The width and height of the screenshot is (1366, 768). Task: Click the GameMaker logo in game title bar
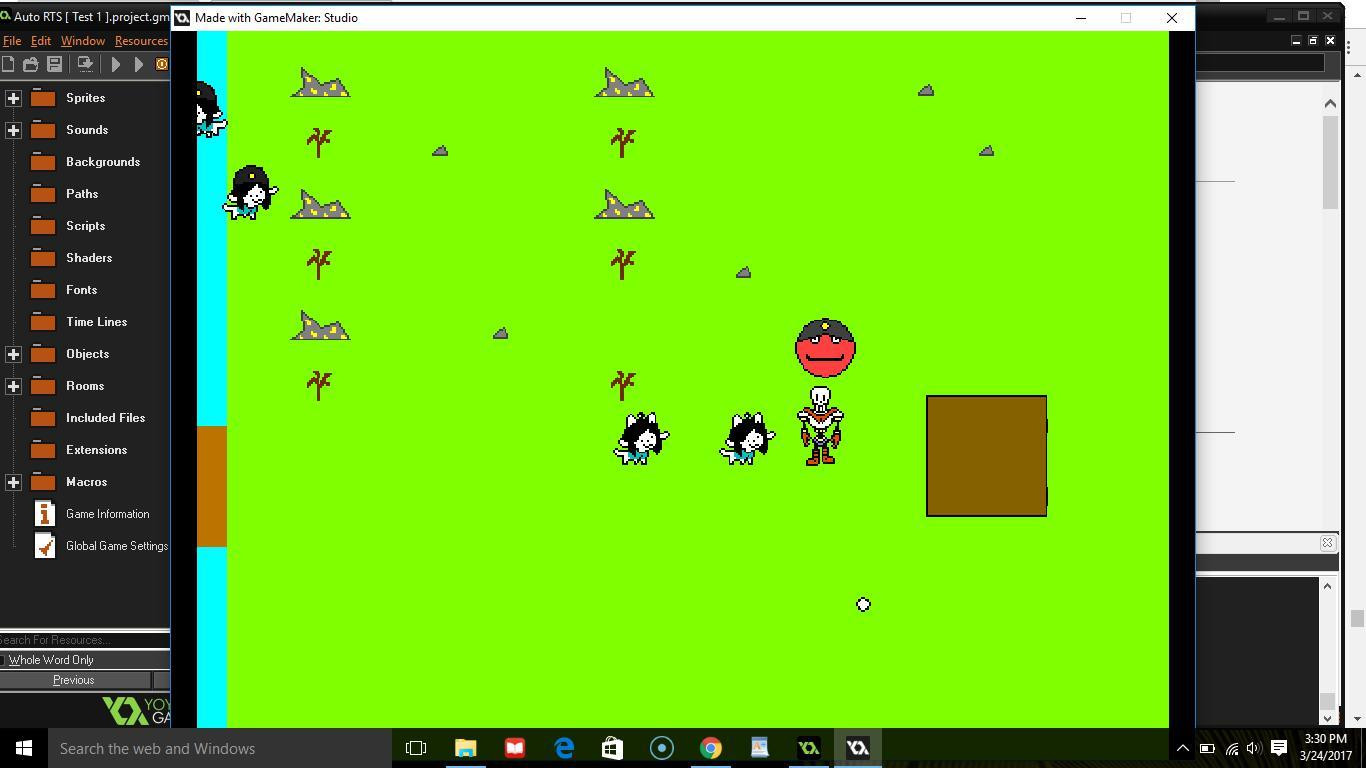[182, 17]
